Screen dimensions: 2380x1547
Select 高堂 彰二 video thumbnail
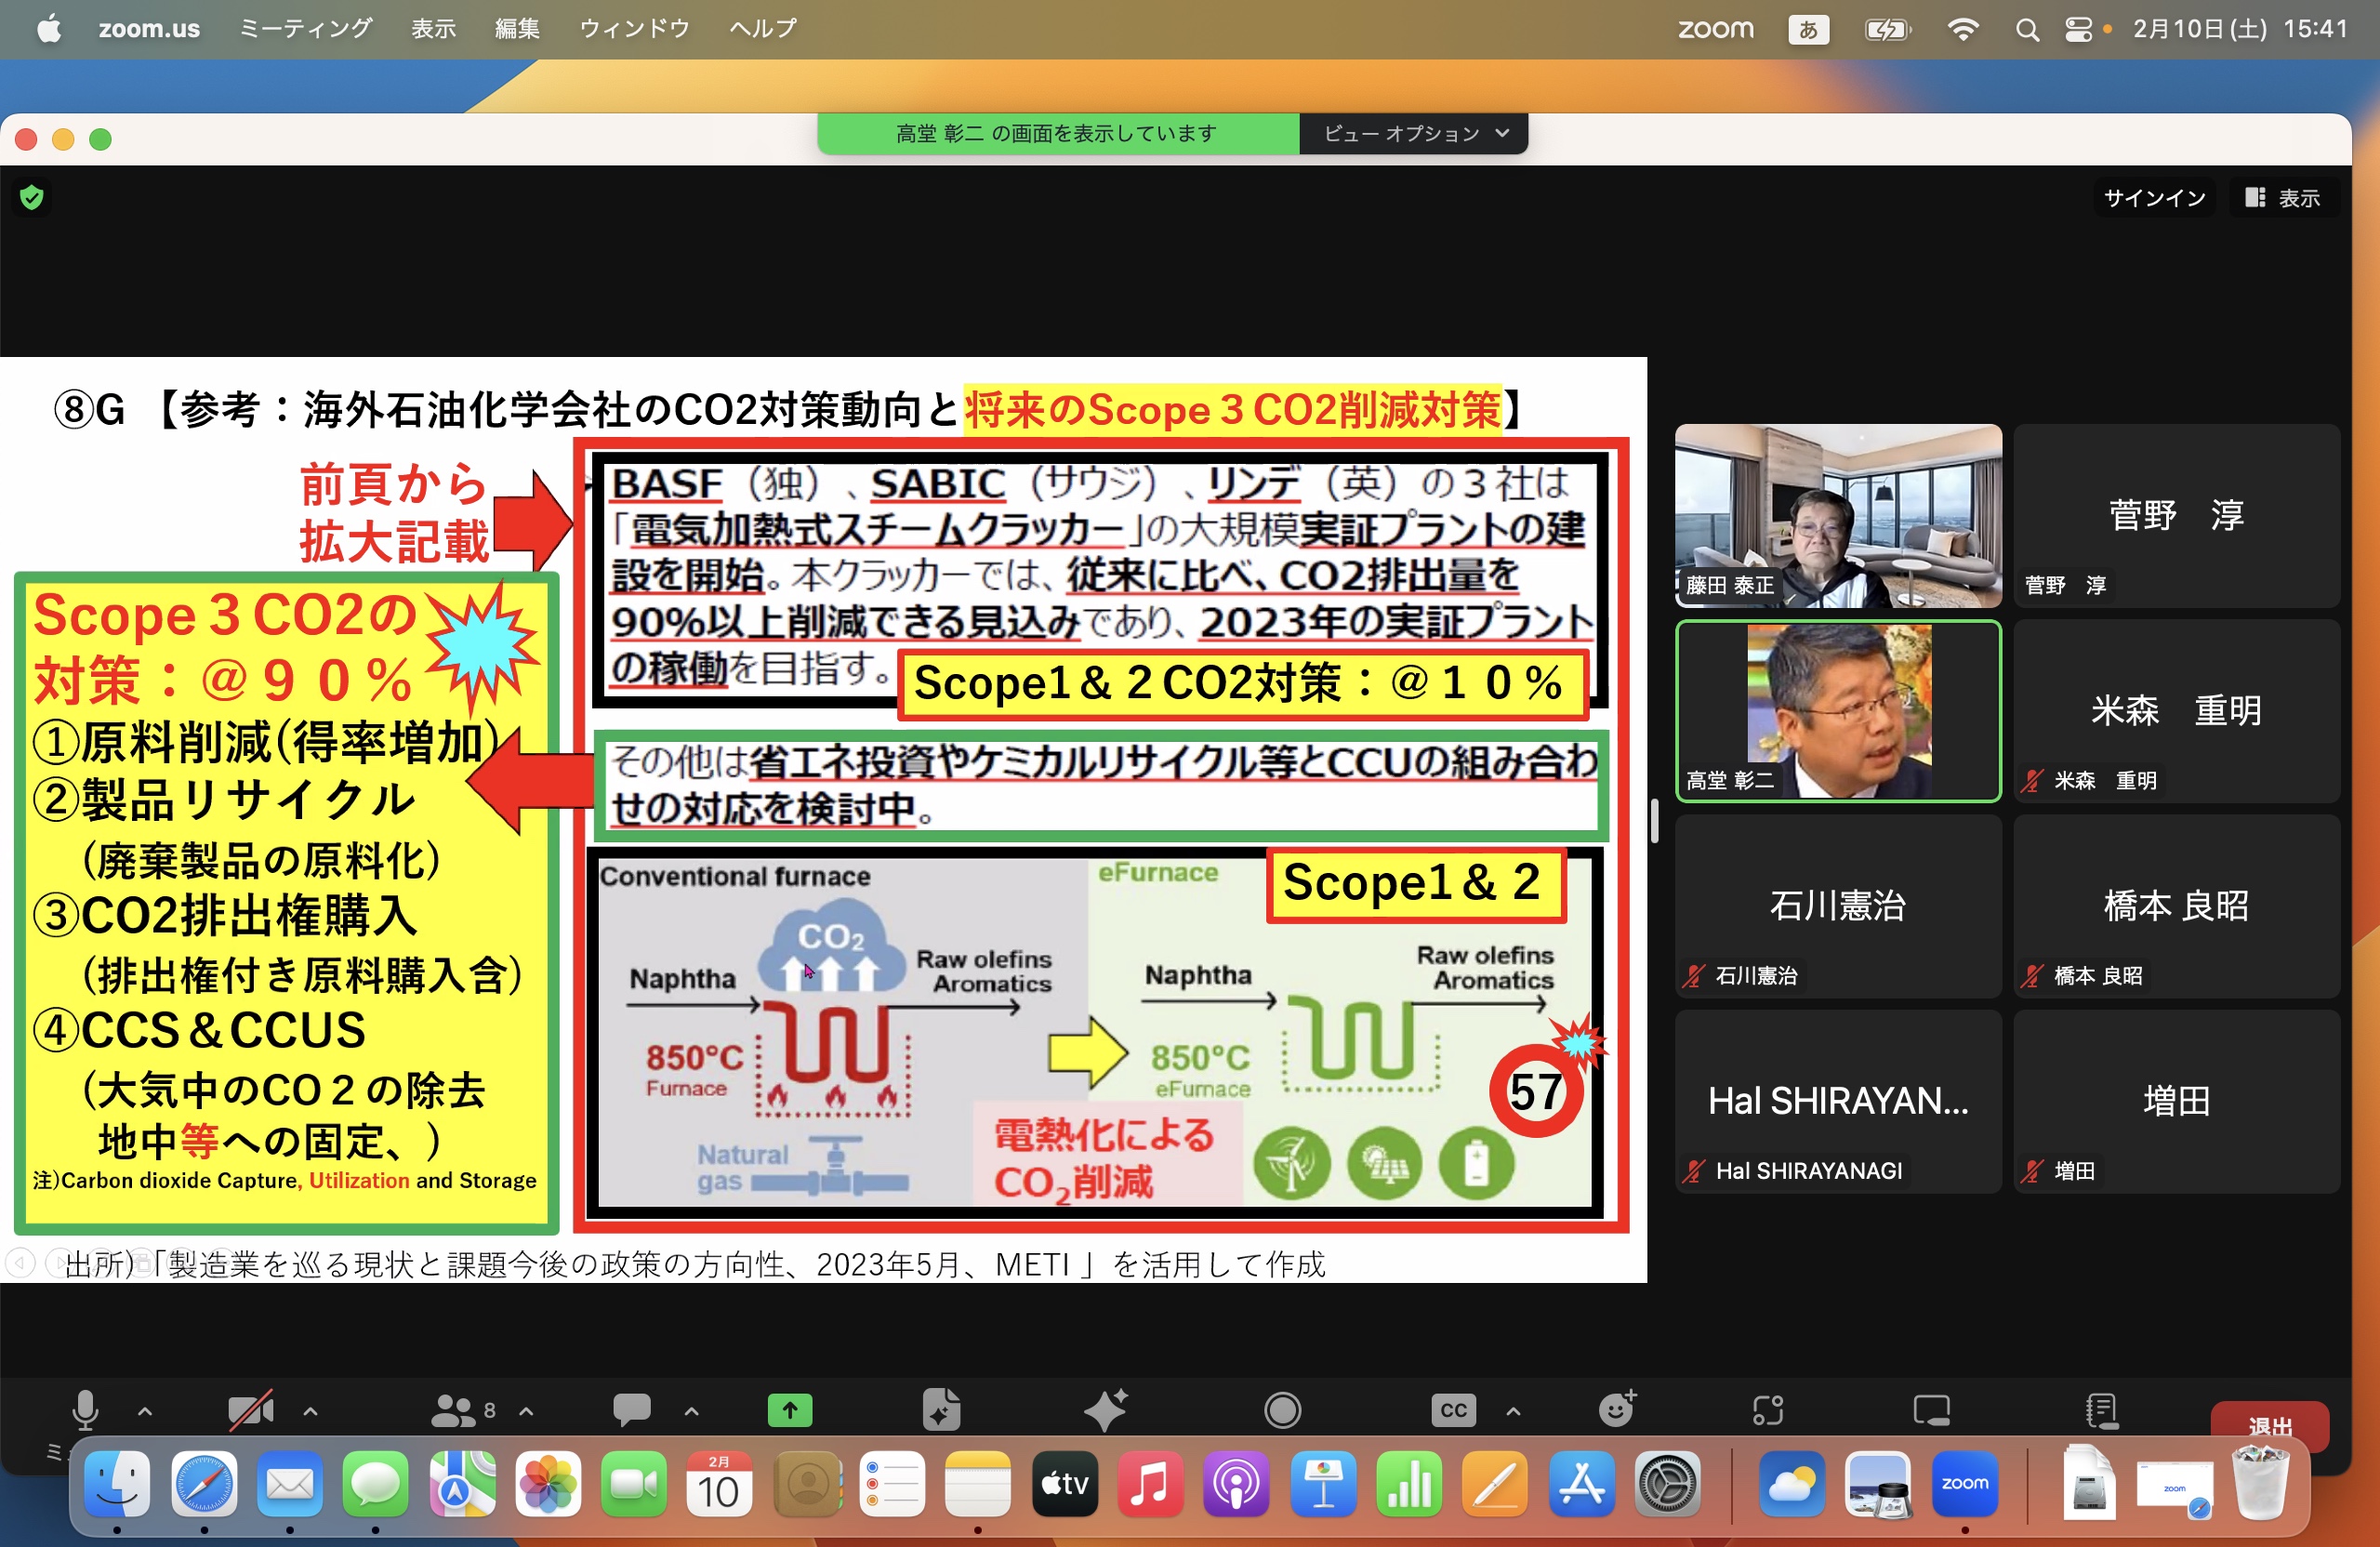[1838, 710]
